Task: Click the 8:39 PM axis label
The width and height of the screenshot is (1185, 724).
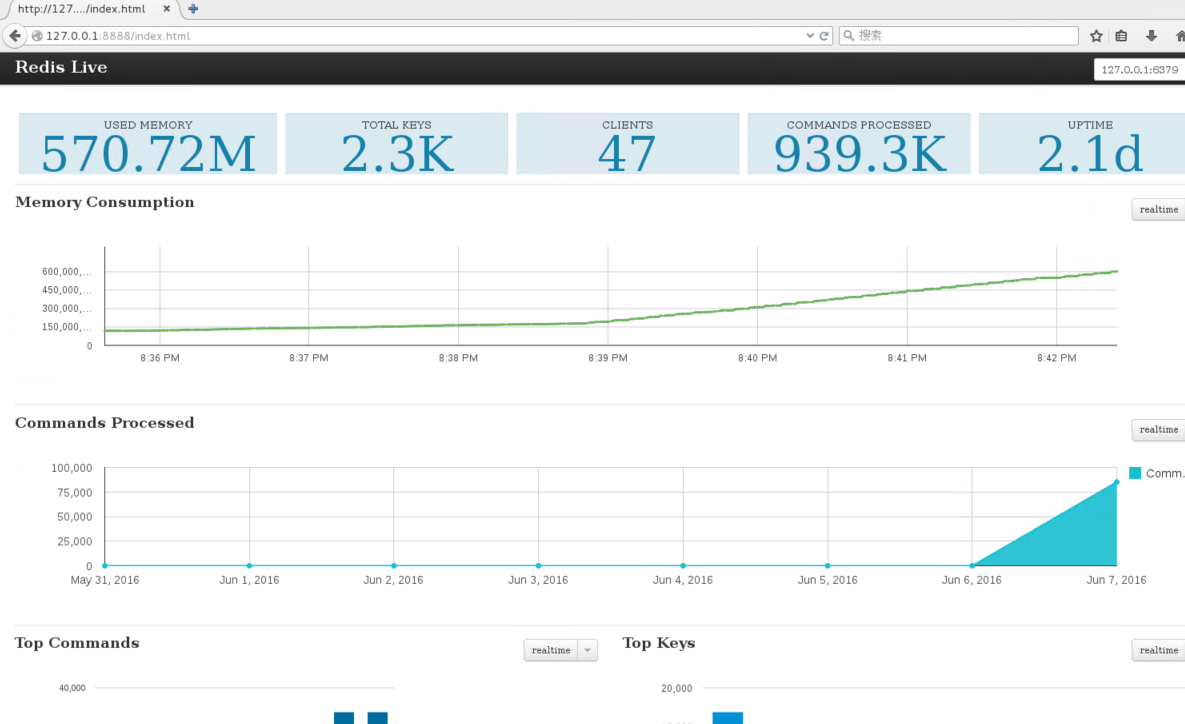Action: point(608,357)
